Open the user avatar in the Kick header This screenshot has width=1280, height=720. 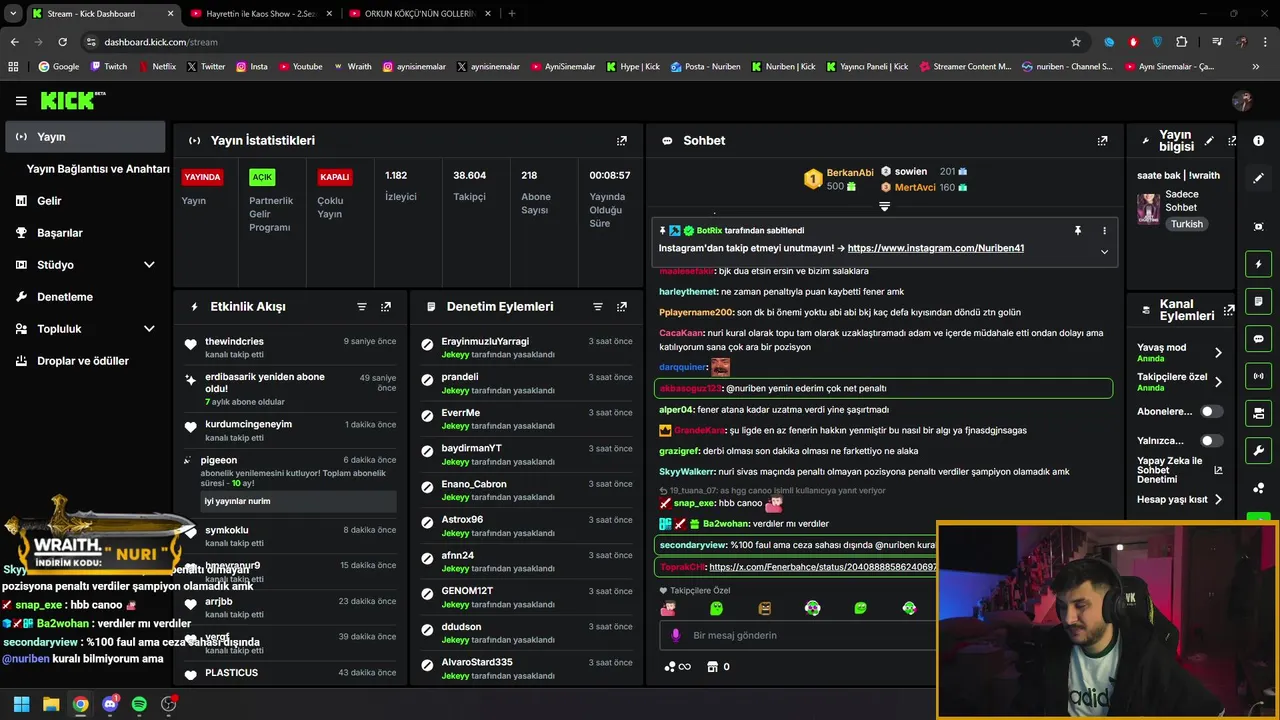pyautogui.click(x=1242, y=101)
